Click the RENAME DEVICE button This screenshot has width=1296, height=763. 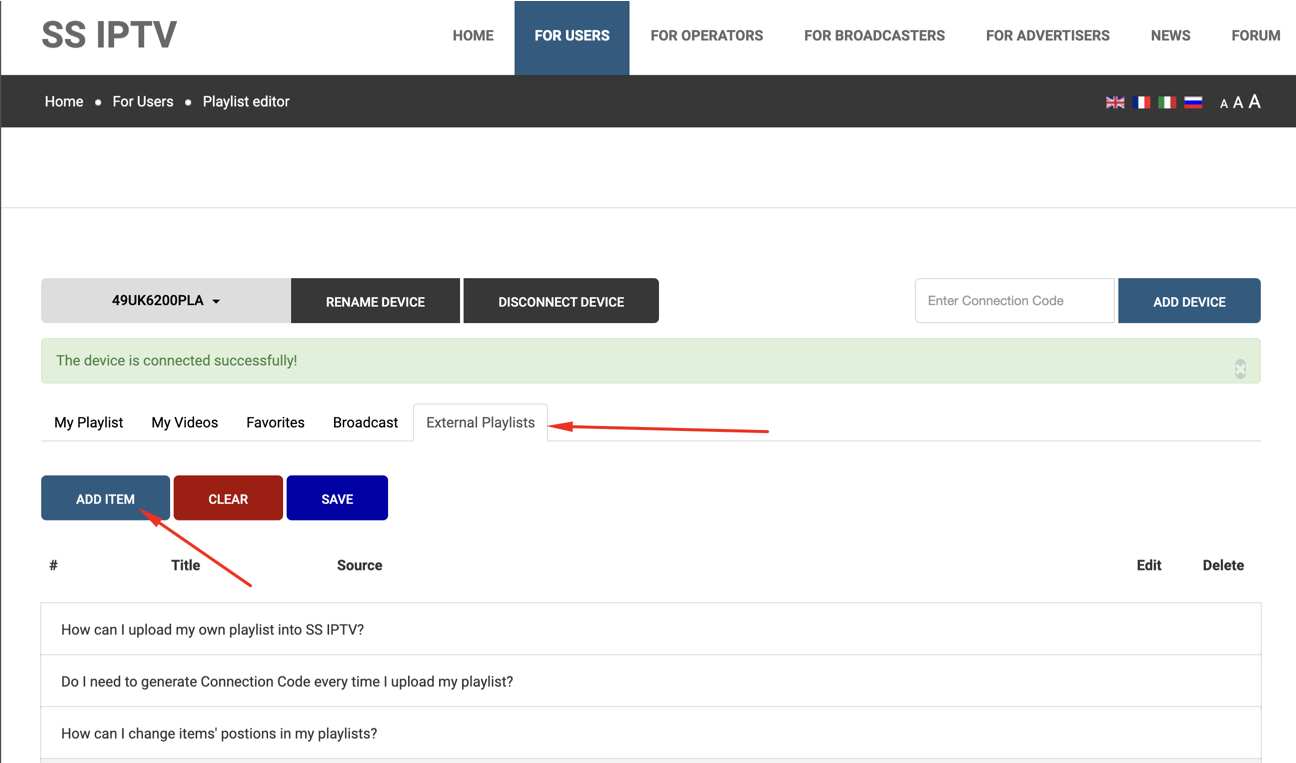tap(375, 301)
